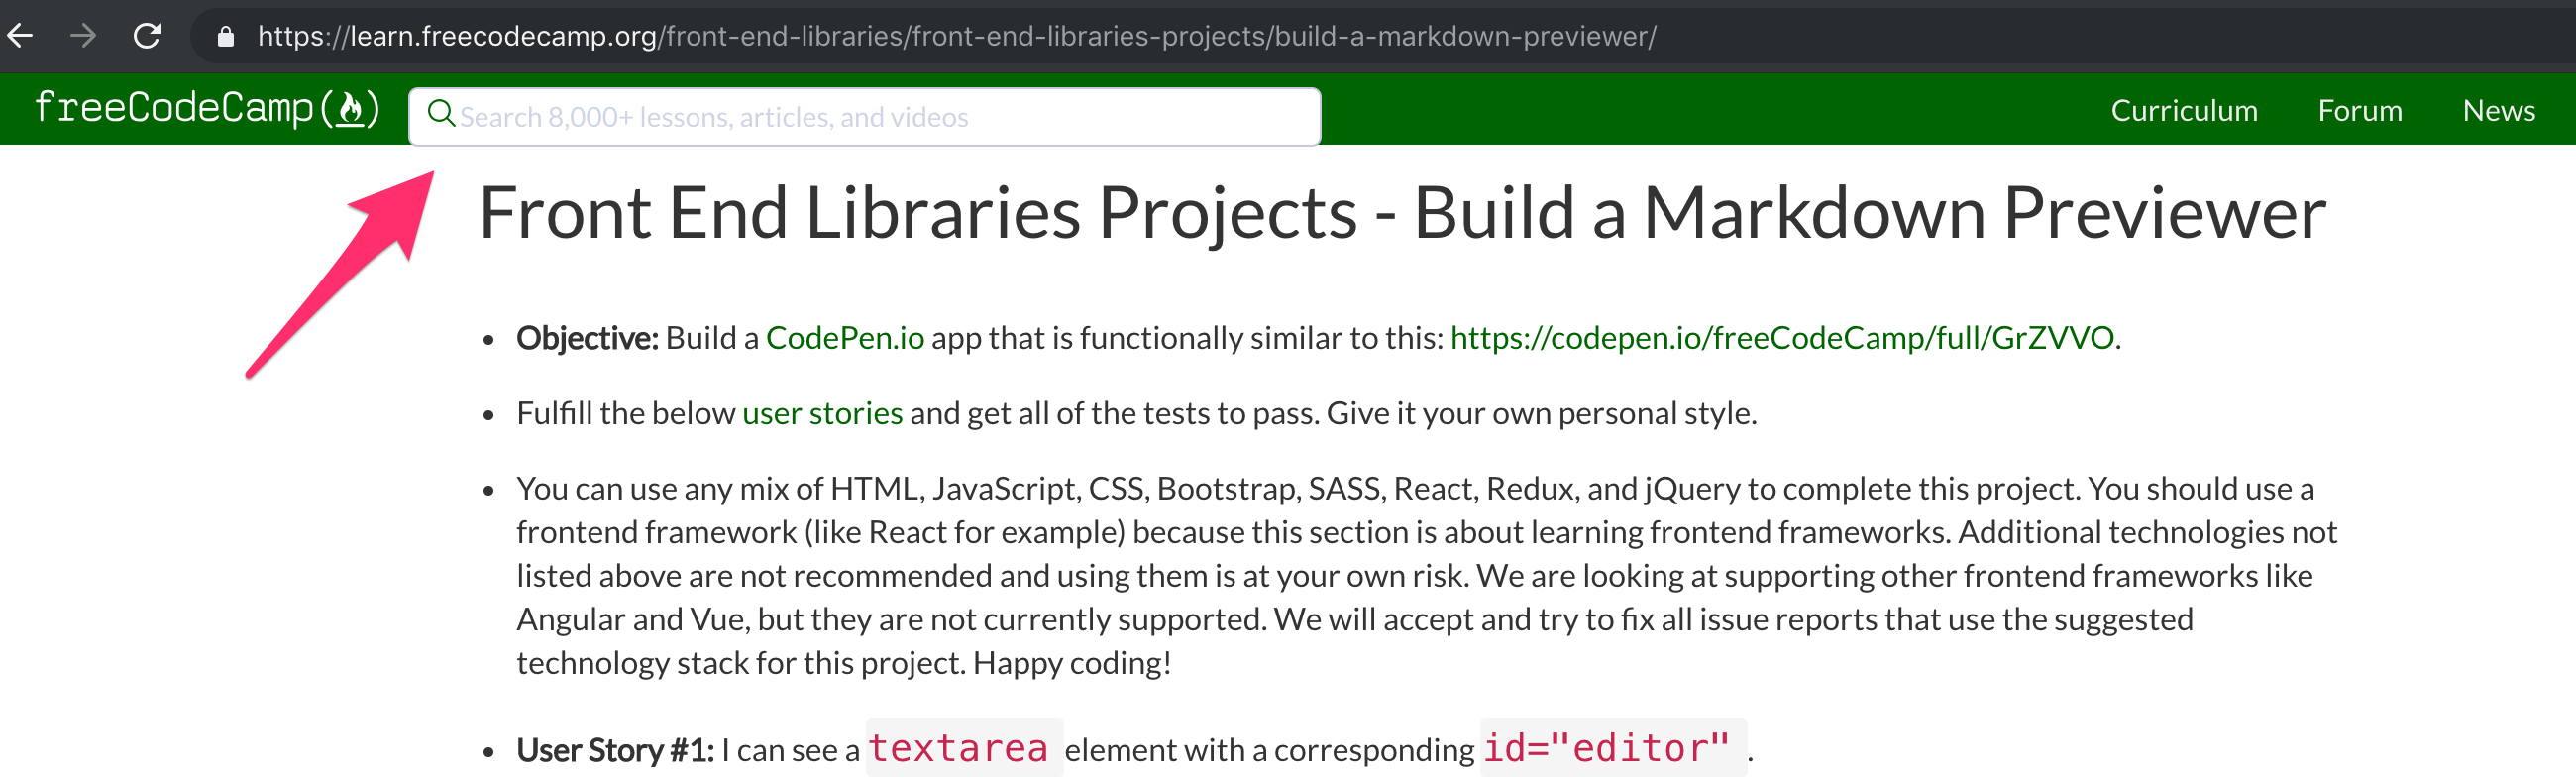Viewport: 2576px width, 783px height.
Task: Open the News section
Action: (2498, 111)
